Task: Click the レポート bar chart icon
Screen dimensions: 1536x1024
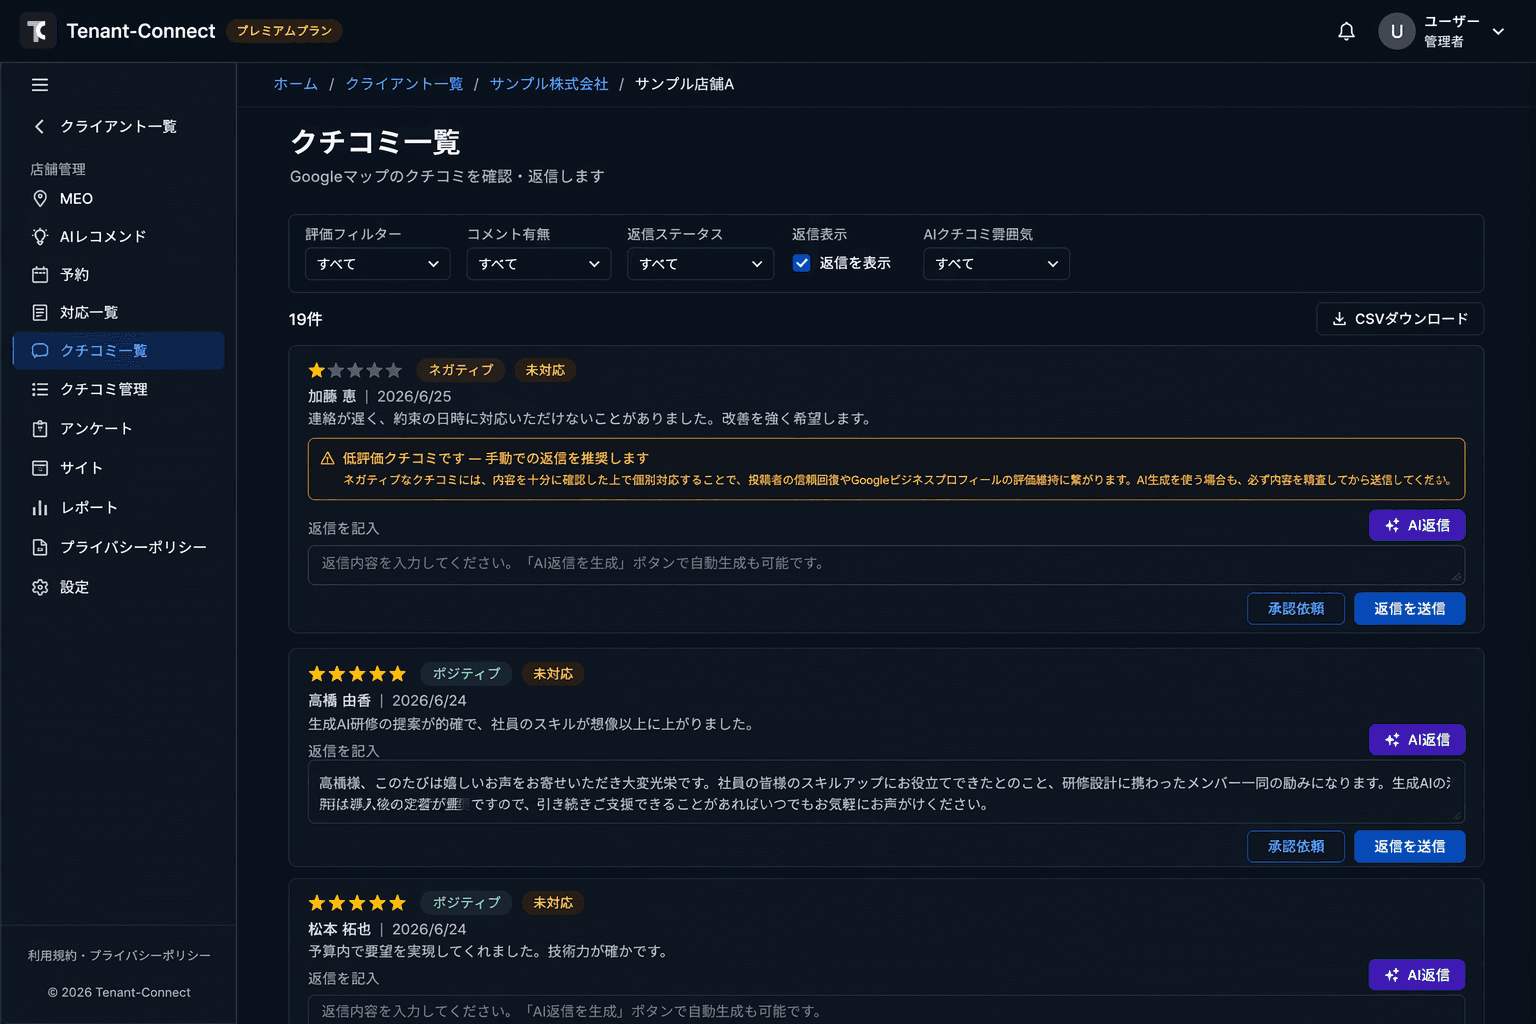Action: coord(40,508)
